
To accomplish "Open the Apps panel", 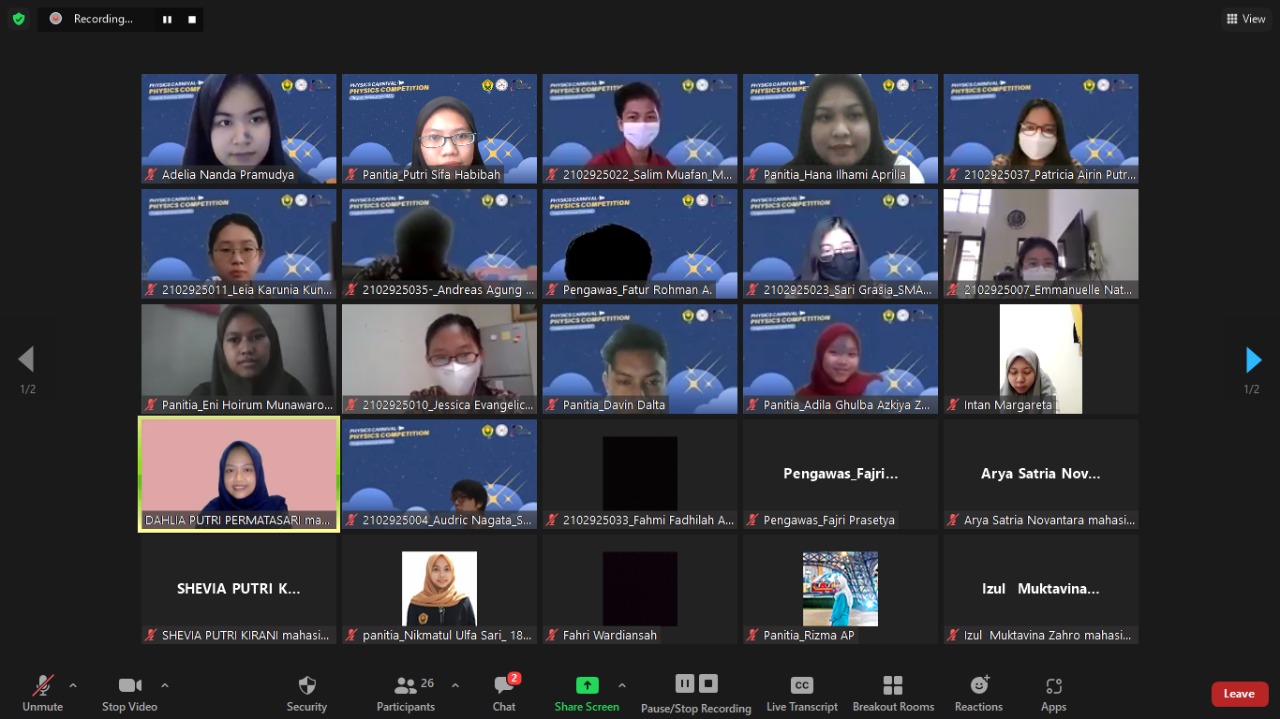I will 1053,685.
